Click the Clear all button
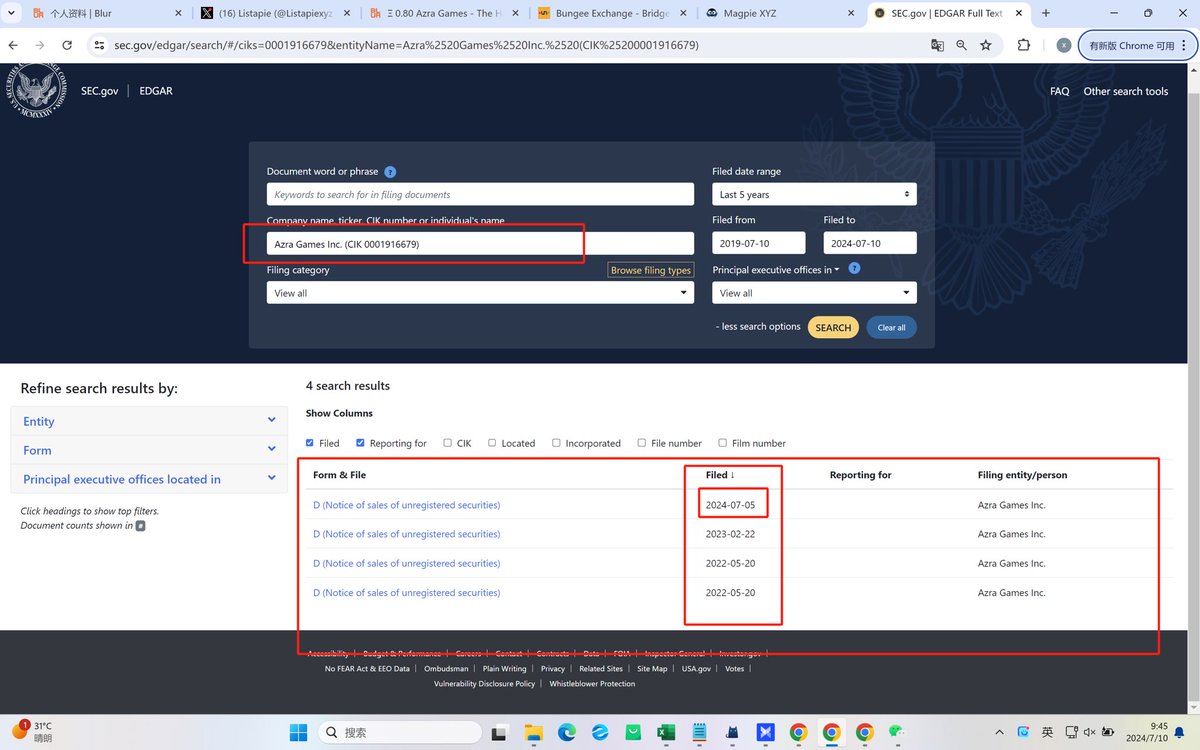This screenshot has height=750, width=1200. click(x=891, y=327)
